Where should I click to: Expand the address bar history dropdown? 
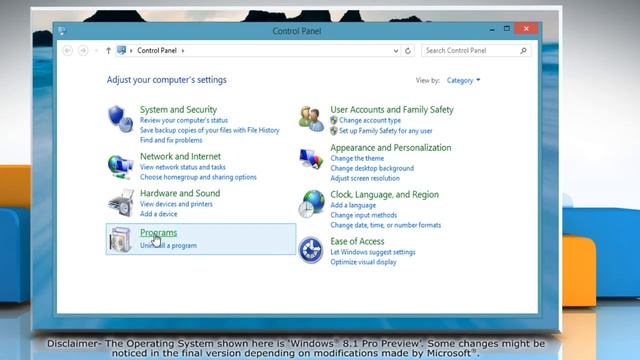click(x=396, y=51)
